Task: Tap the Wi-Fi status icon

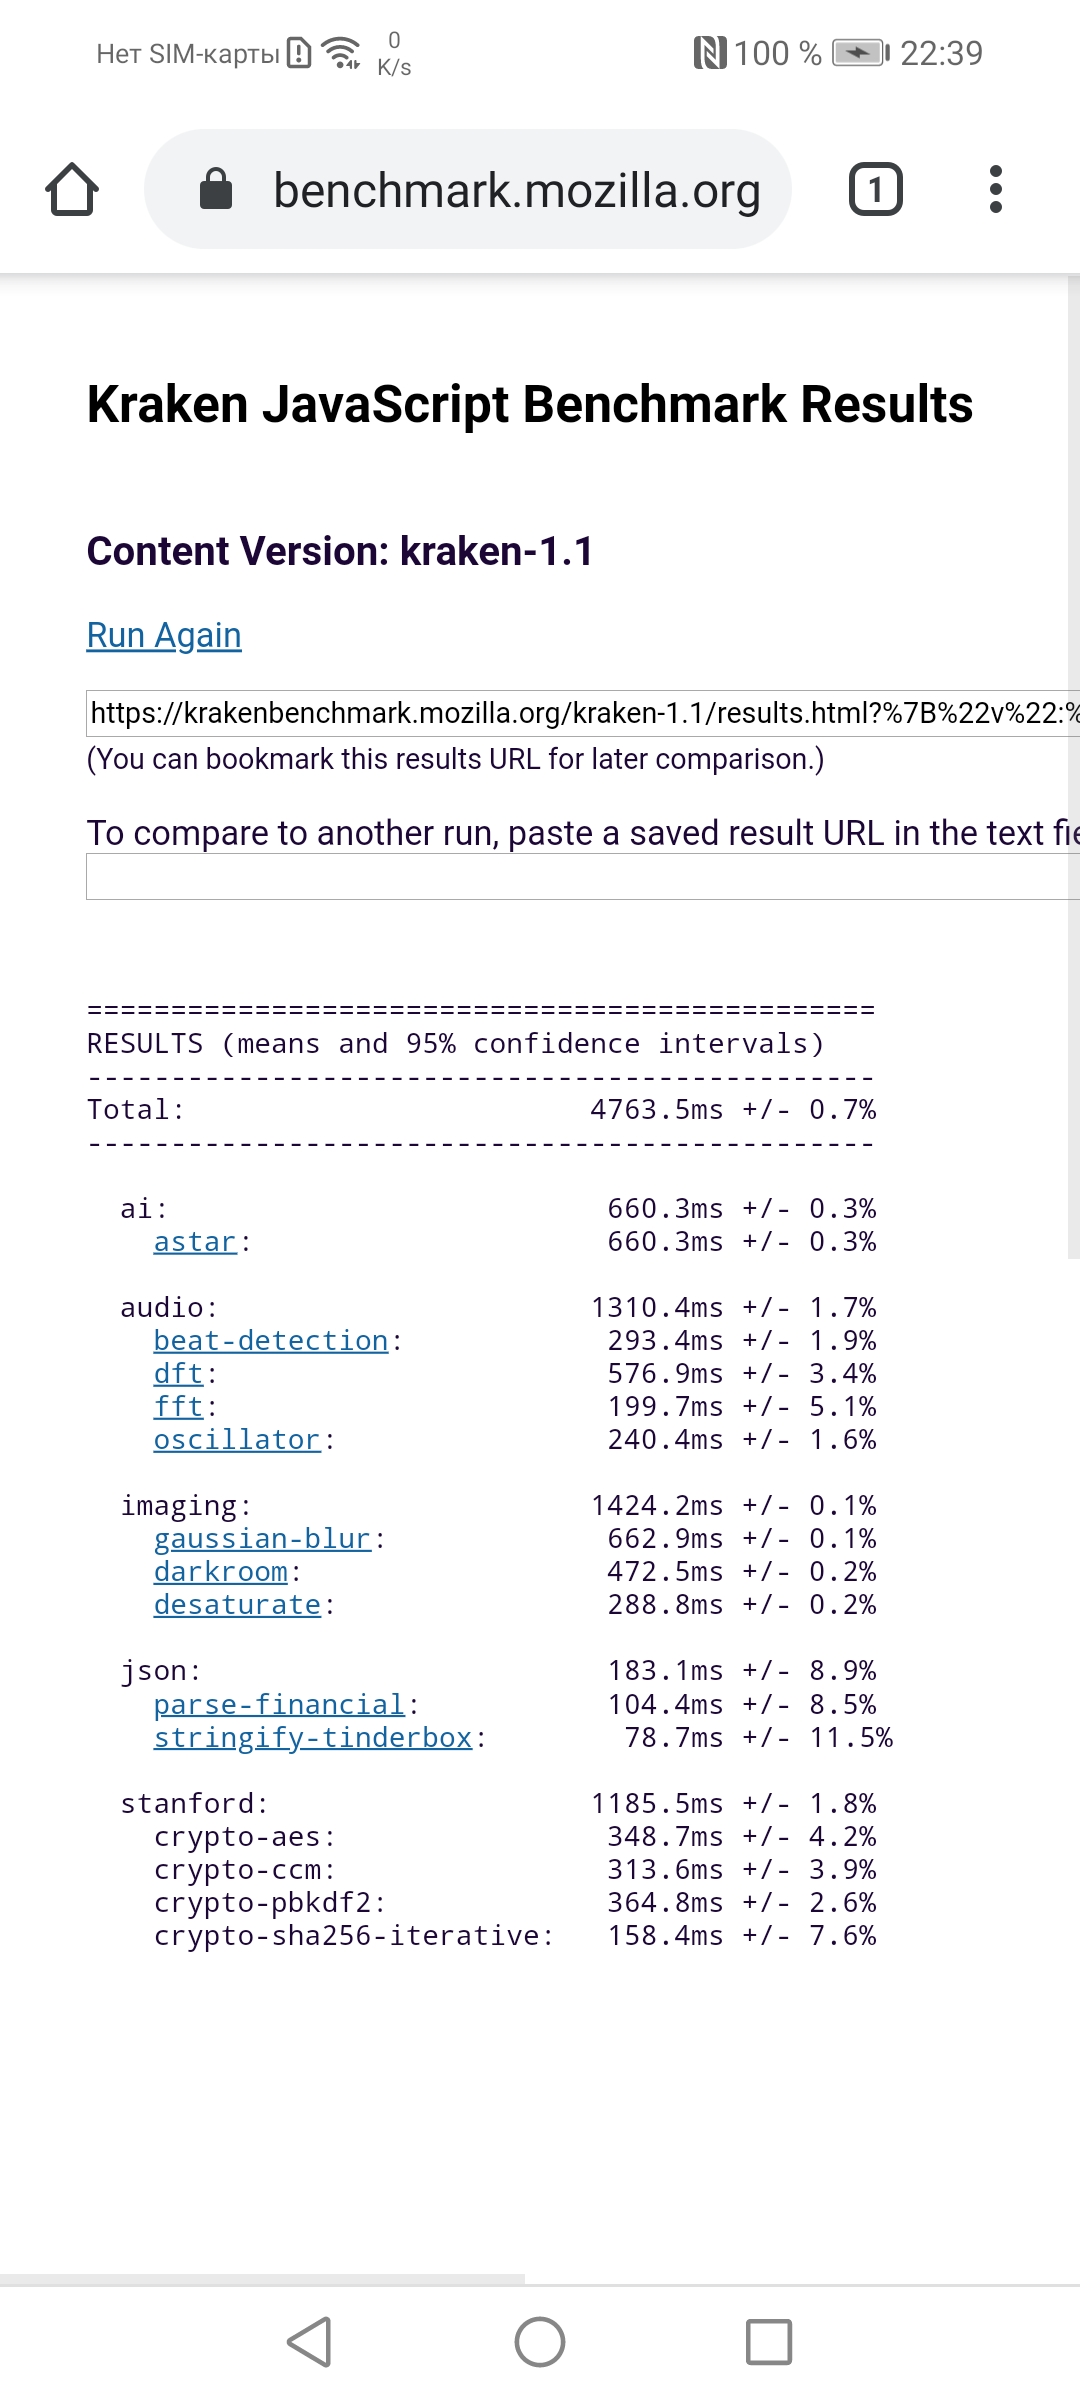Action: coord(342,52)
